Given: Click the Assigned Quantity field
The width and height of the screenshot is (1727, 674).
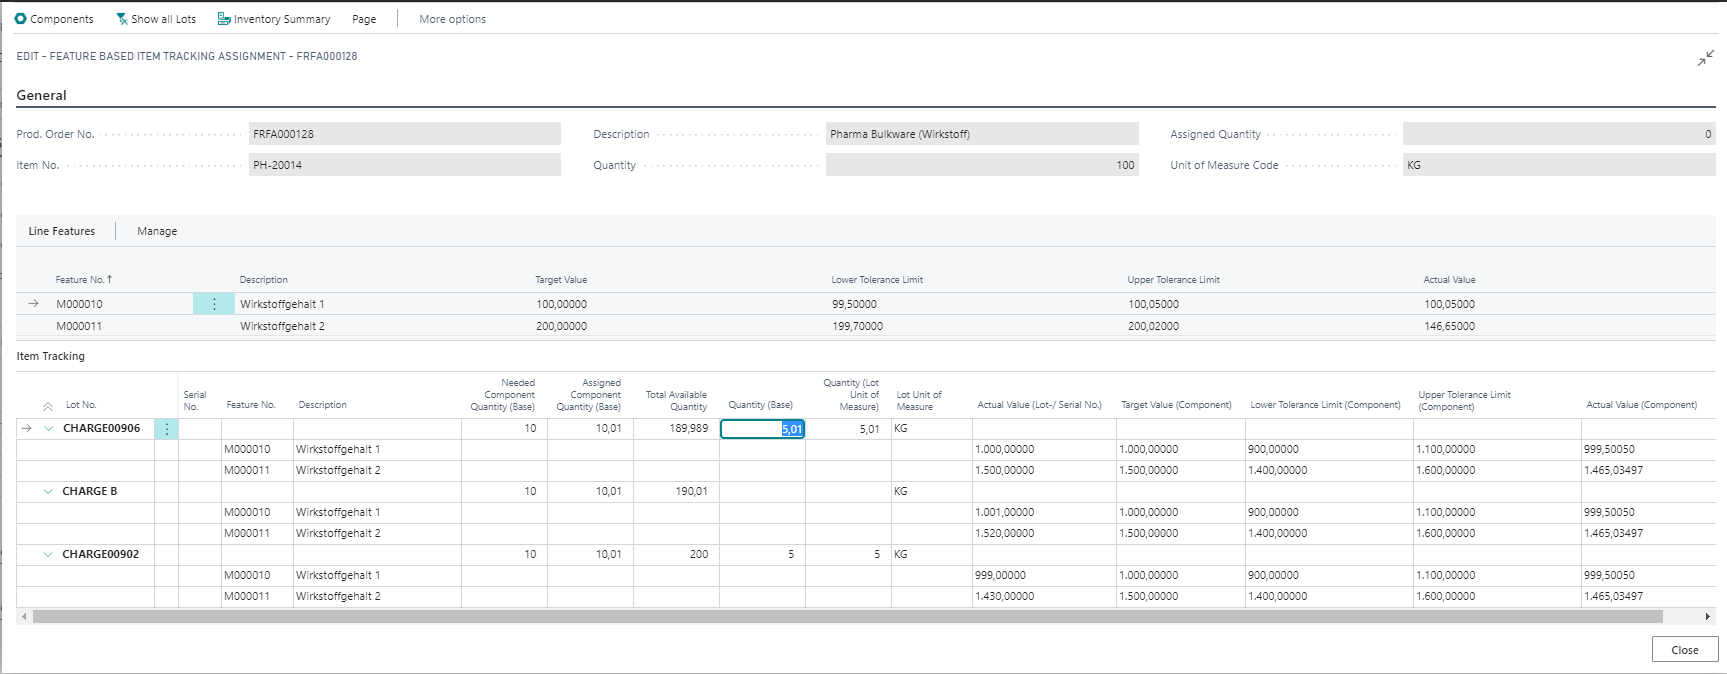Looking at the screenshot, I should (x=1559, y=134).
